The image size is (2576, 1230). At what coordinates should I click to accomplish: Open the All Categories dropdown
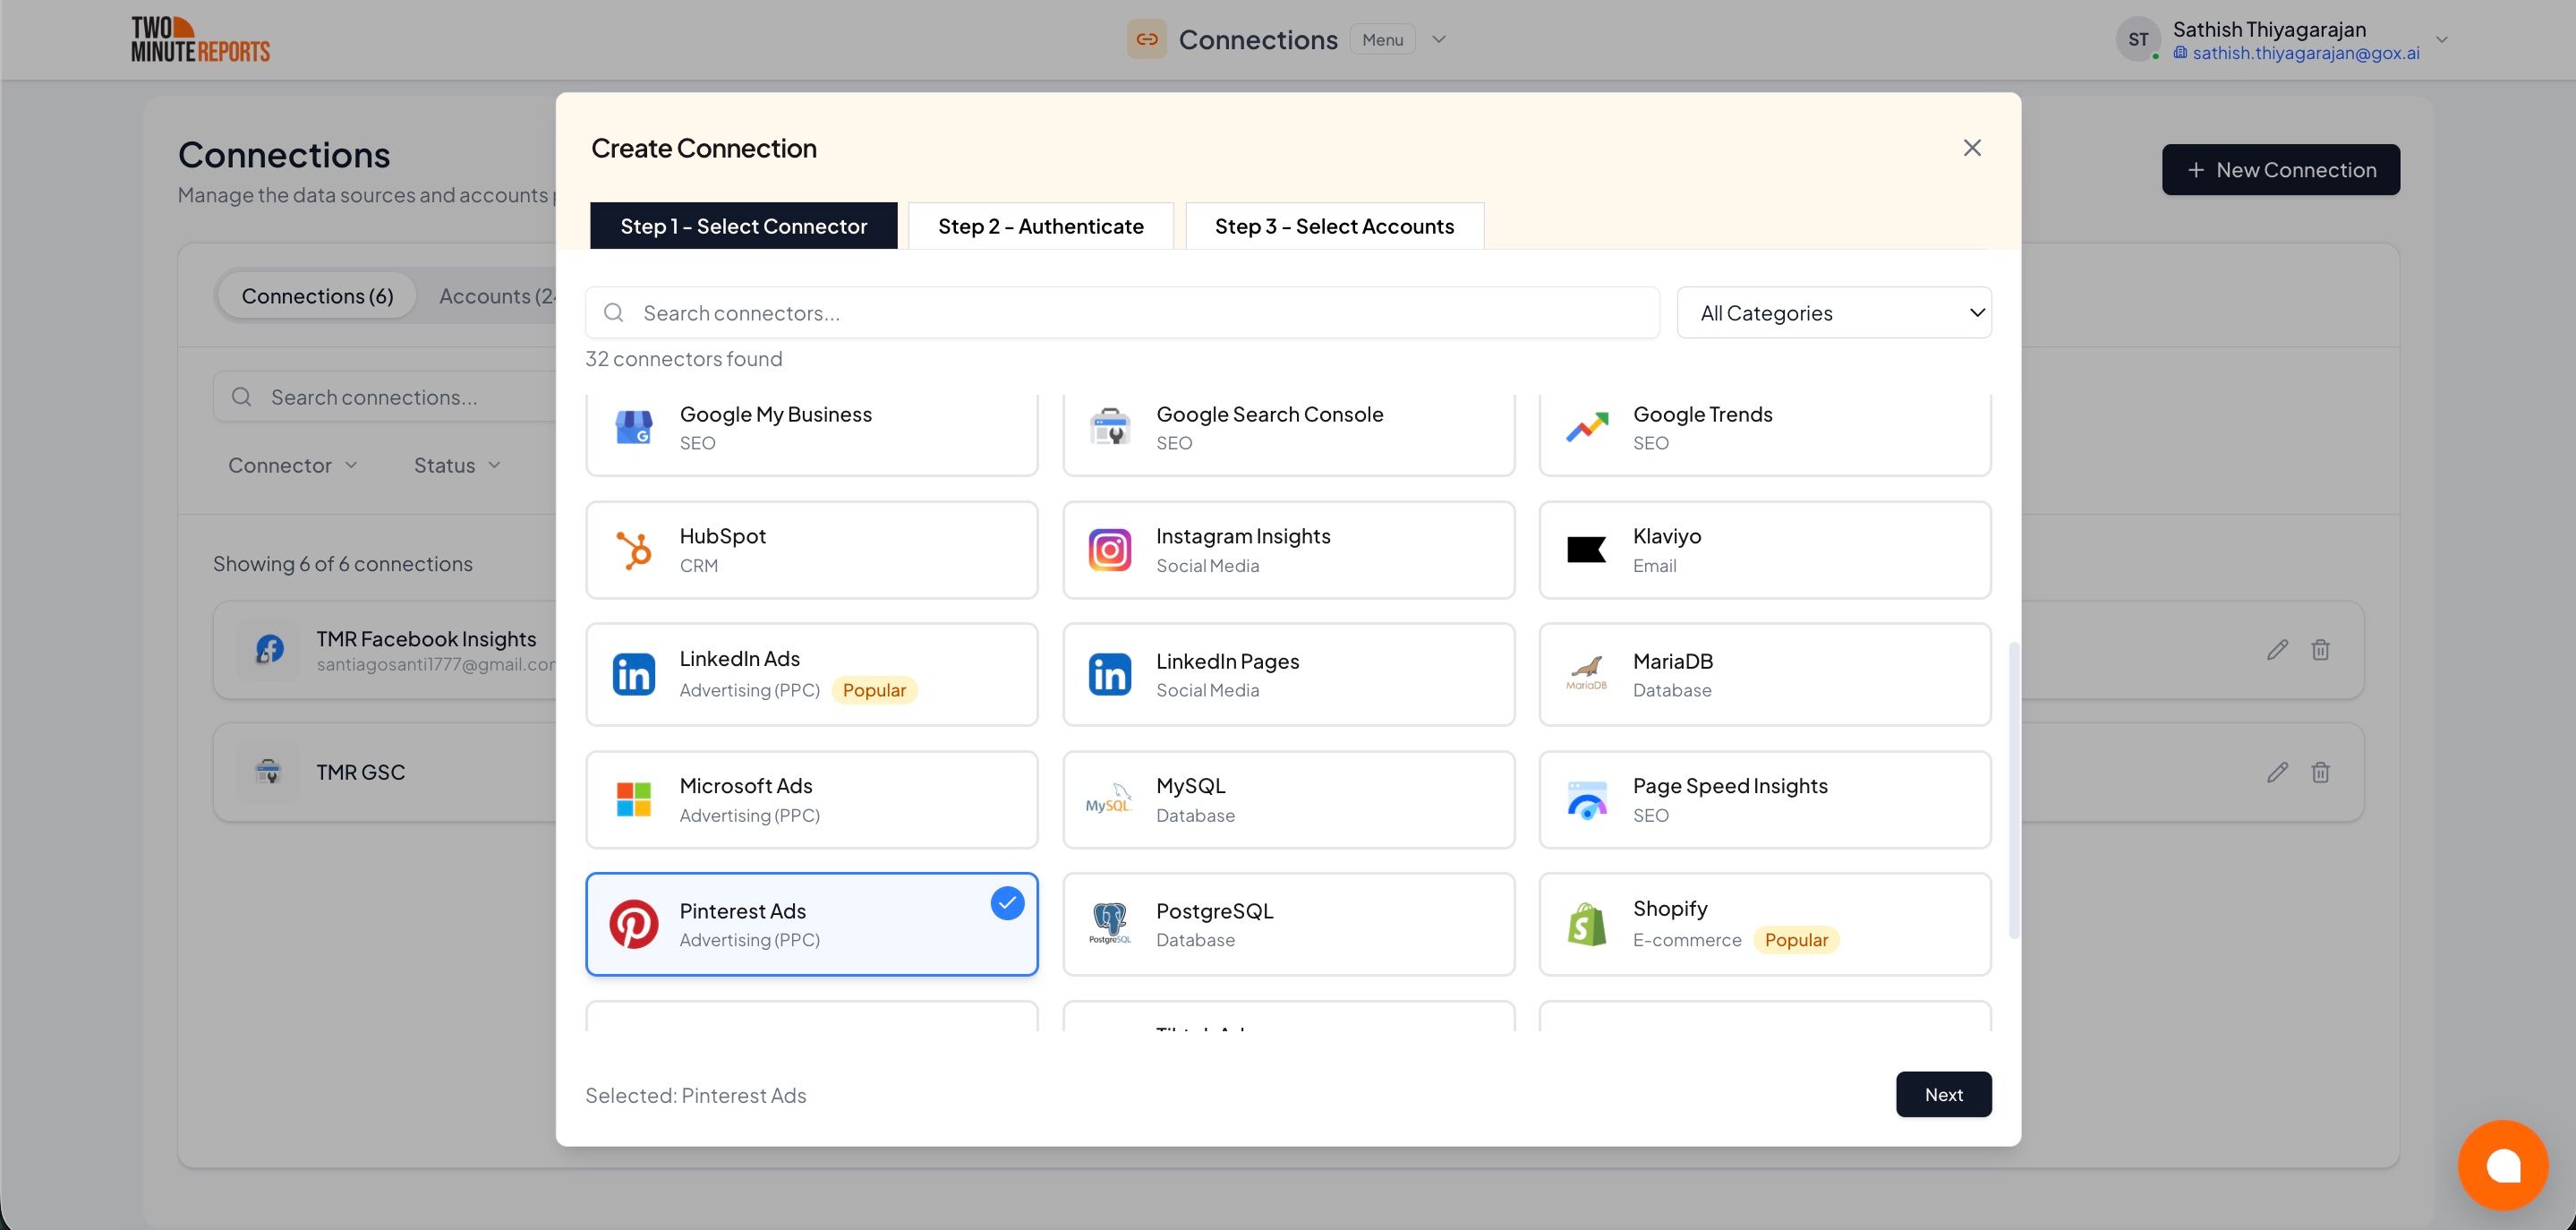(x=1833, y=313)
